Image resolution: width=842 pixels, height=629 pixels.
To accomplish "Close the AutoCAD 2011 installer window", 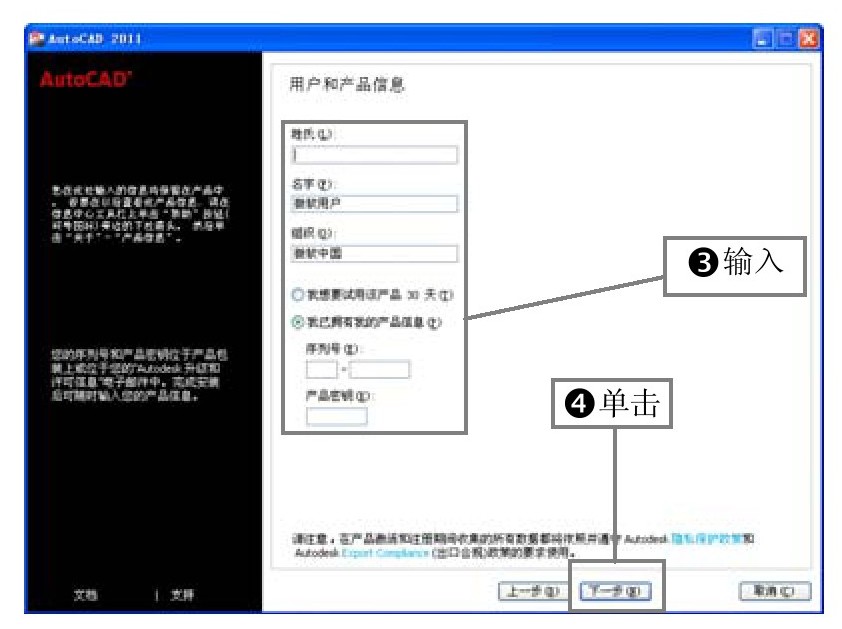I will coord(809,39).
